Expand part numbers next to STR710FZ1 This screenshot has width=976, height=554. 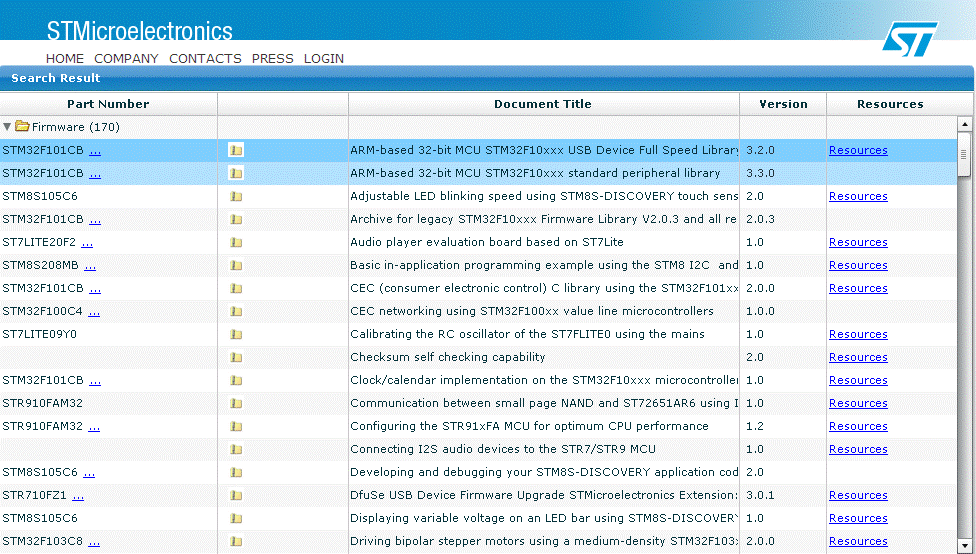(78, 496)
